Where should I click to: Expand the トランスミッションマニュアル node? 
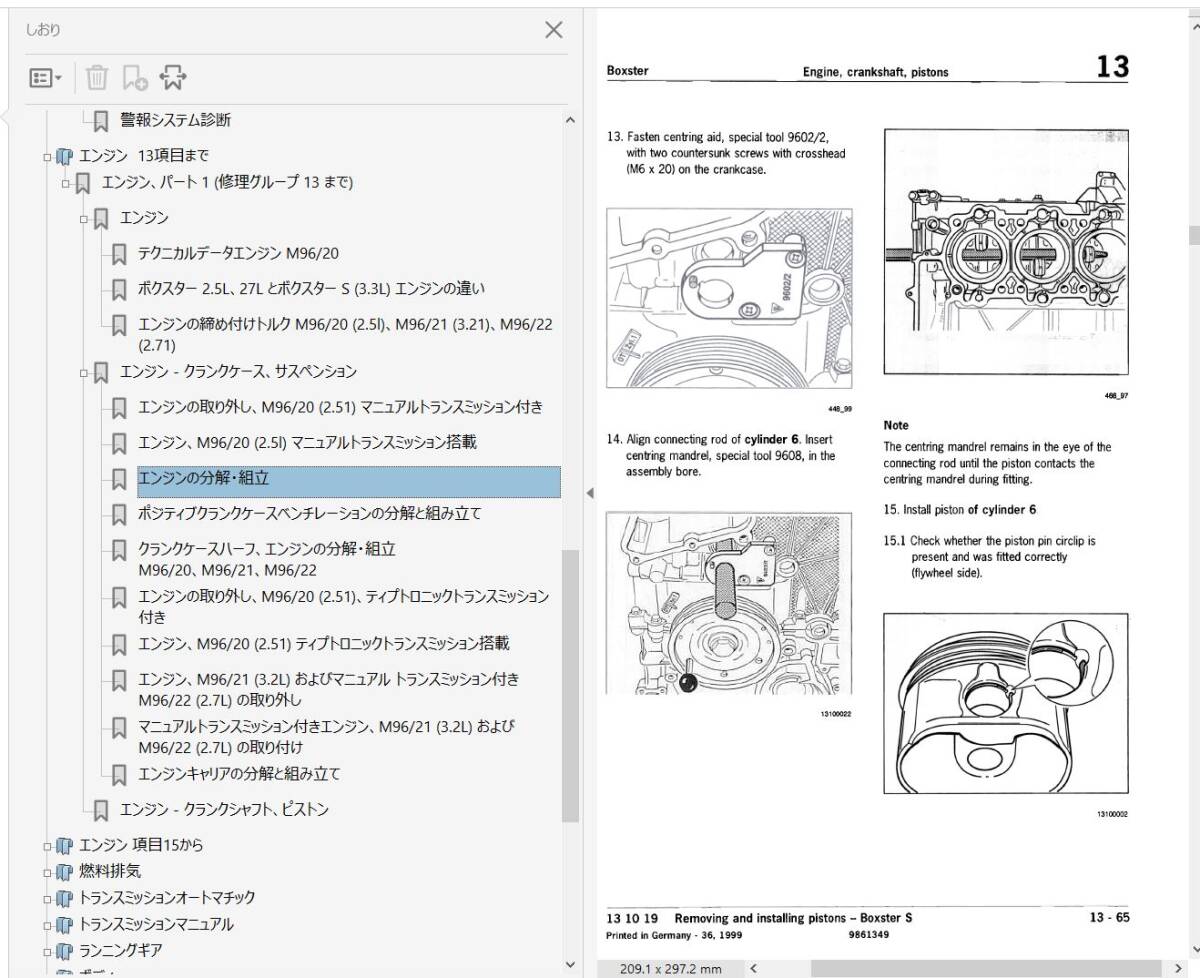click(x=47, y=925)
